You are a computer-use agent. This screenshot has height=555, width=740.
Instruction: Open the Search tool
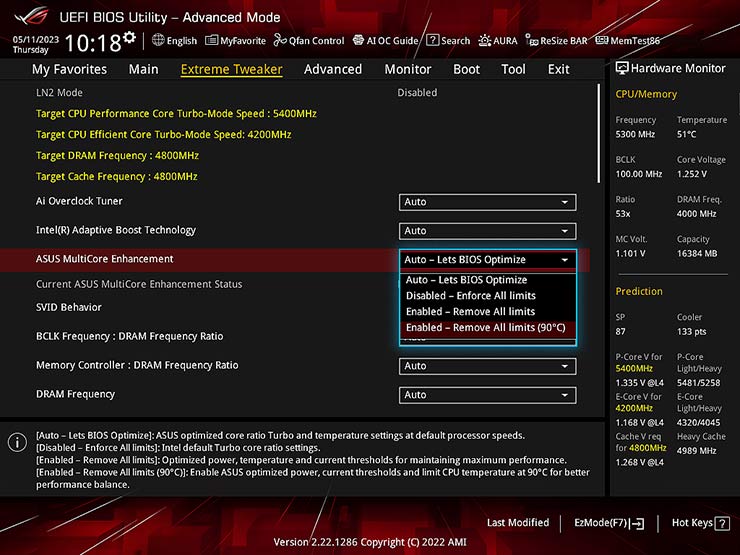(x=448, y=41)
